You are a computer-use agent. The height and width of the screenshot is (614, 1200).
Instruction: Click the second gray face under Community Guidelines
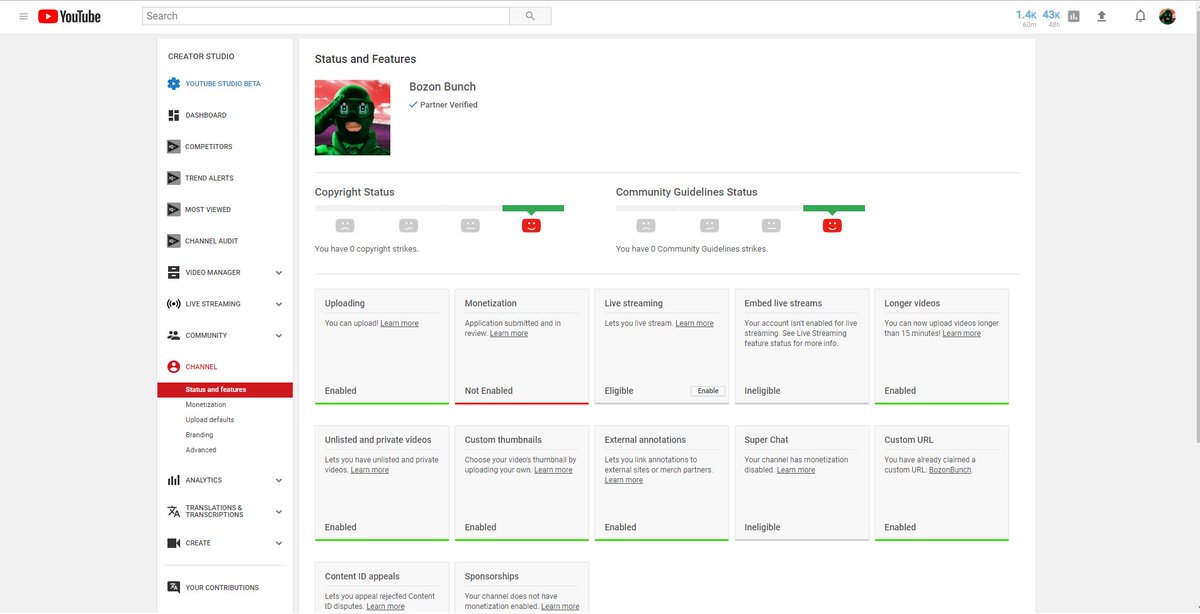pos(708,226)
